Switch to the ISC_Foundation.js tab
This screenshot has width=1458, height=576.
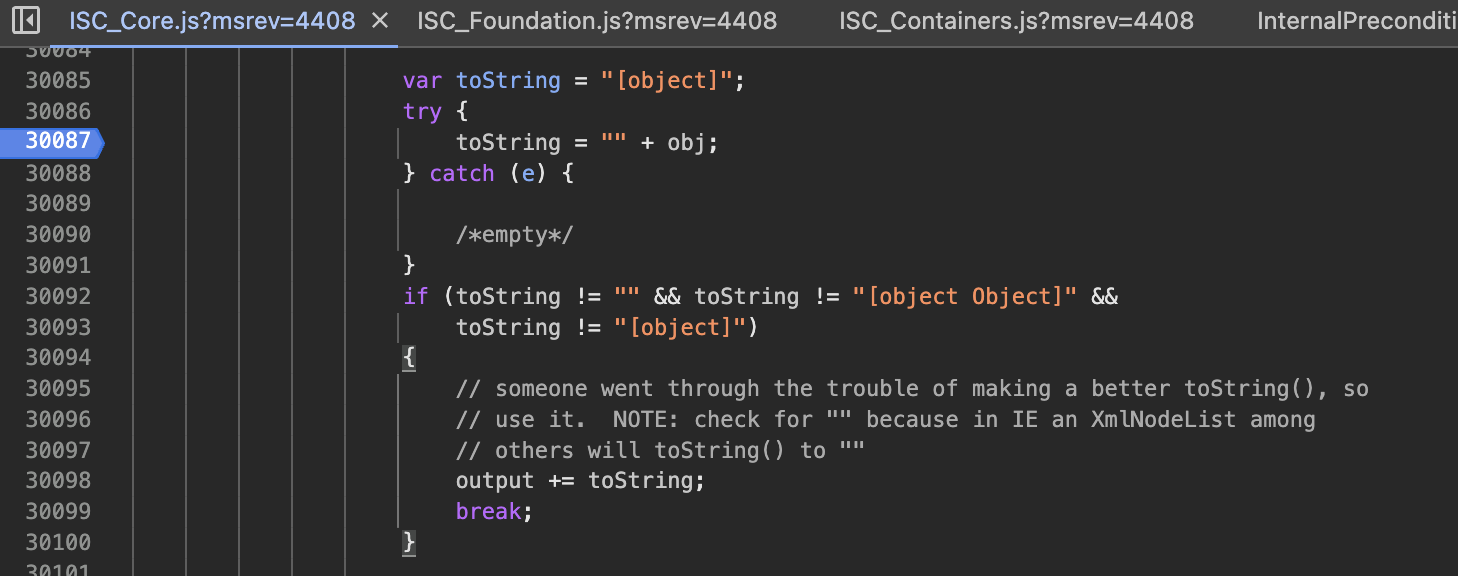click(597, 20)
